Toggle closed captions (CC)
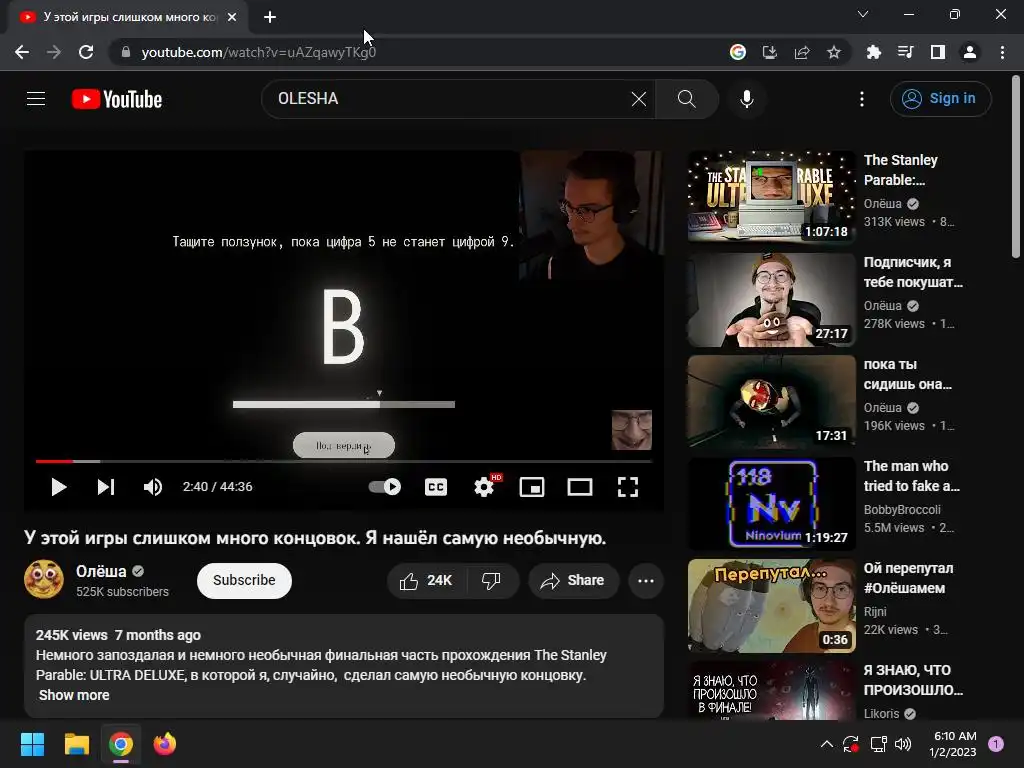This screenshot has height=768, width=1024. point(436,487)
